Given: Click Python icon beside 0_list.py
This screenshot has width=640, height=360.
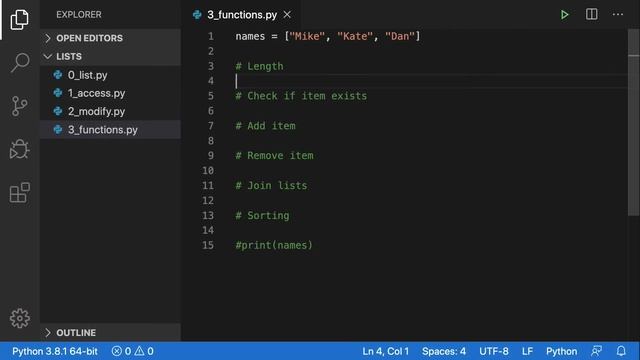Looking at the screenshot, I should (x=58, y=75).
